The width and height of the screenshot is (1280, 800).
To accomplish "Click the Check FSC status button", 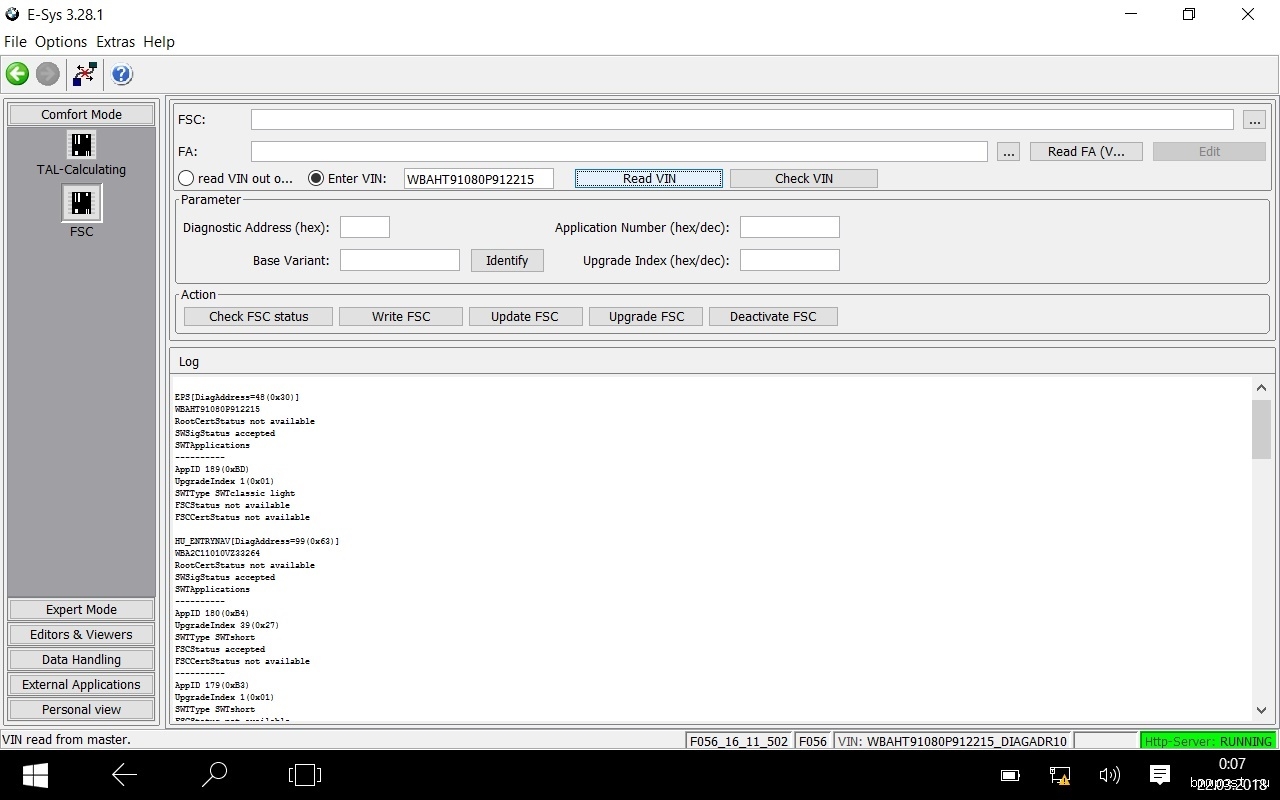I will point(258,317).
